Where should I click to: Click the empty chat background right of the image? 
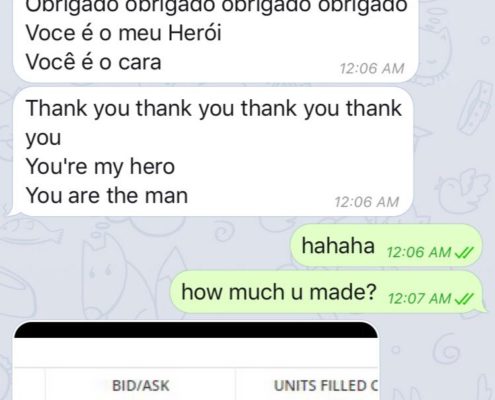coord(437,360)
